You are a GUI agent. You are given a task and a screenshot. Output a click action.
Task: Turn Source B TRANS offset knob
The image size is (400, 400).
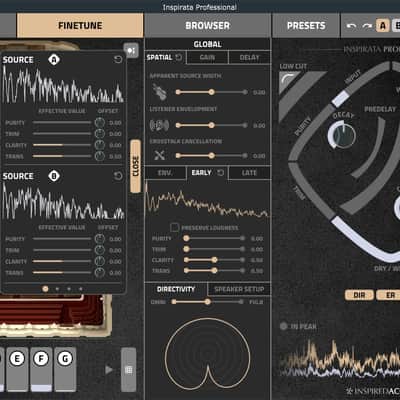click(100, 273)
